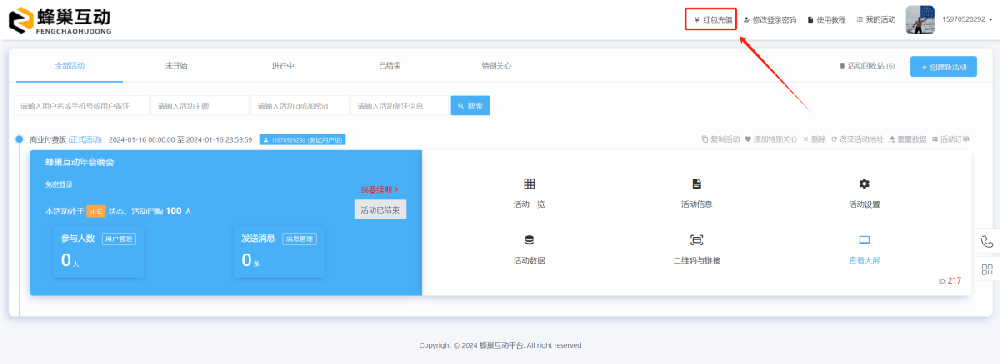Click the document icon beside 使用教程
Image resolution: width=1000 pixels, height=364 pixels.
[x=811, y=20]
